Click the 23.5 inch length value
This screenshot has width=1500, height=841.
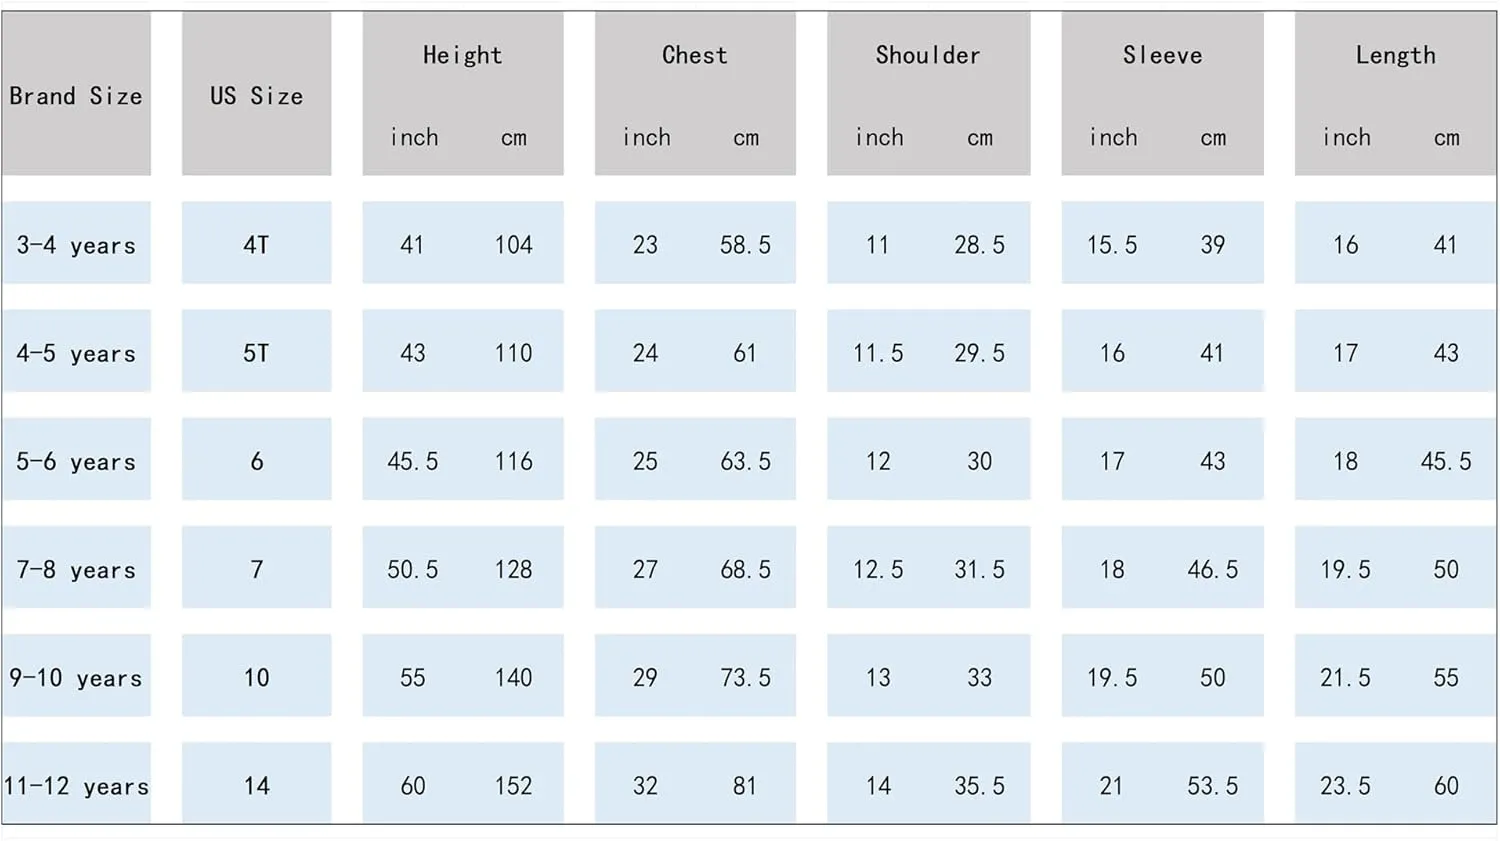pyautogui.click(x=1346, y=786)
